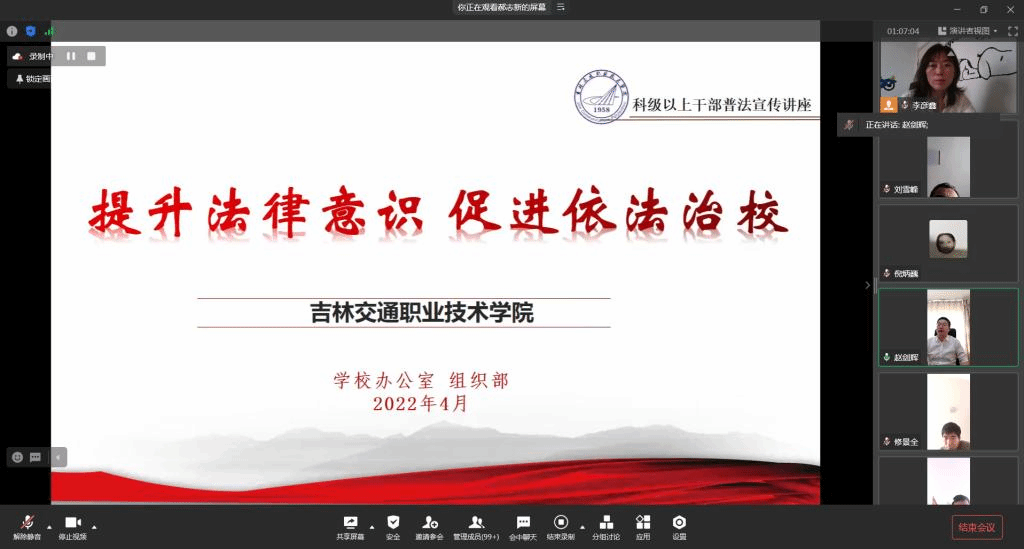The image size is (1024, 549).
Task: Click the meeting info icon
Action: (12, 31)
